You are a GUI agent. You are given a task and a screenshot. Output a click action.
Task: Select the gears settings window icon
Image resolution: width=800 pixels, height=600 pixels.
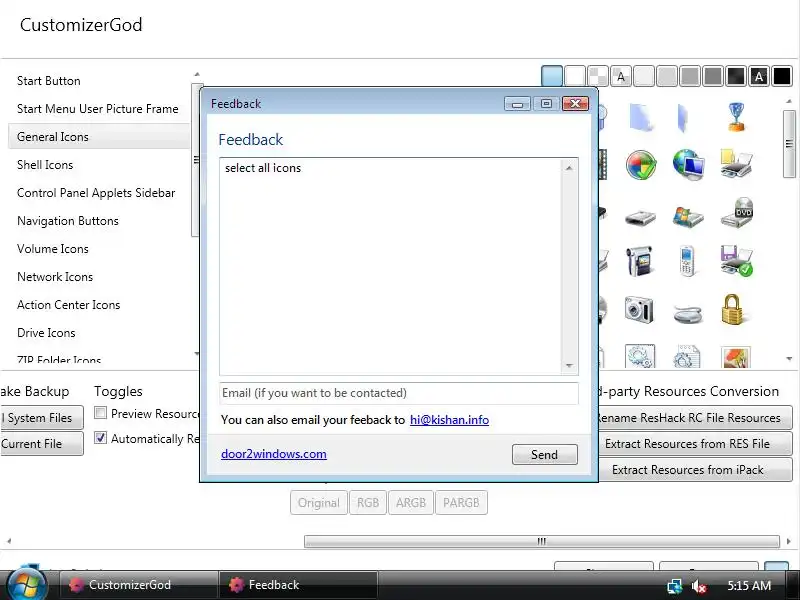[x=639, y=356]
